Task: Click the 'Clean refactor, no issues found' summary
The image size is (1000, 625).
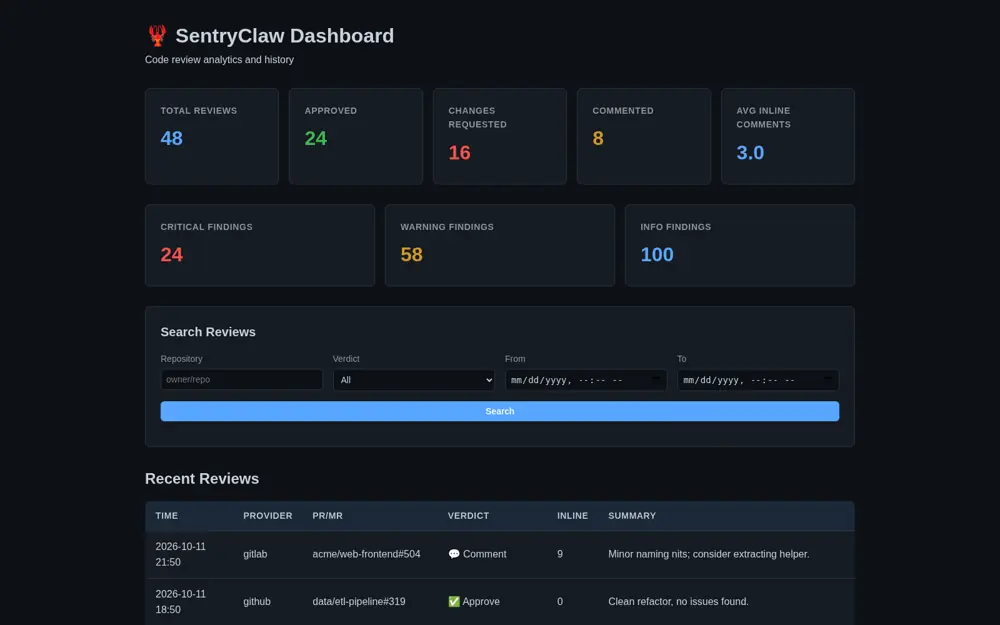Action: [678, 601]
